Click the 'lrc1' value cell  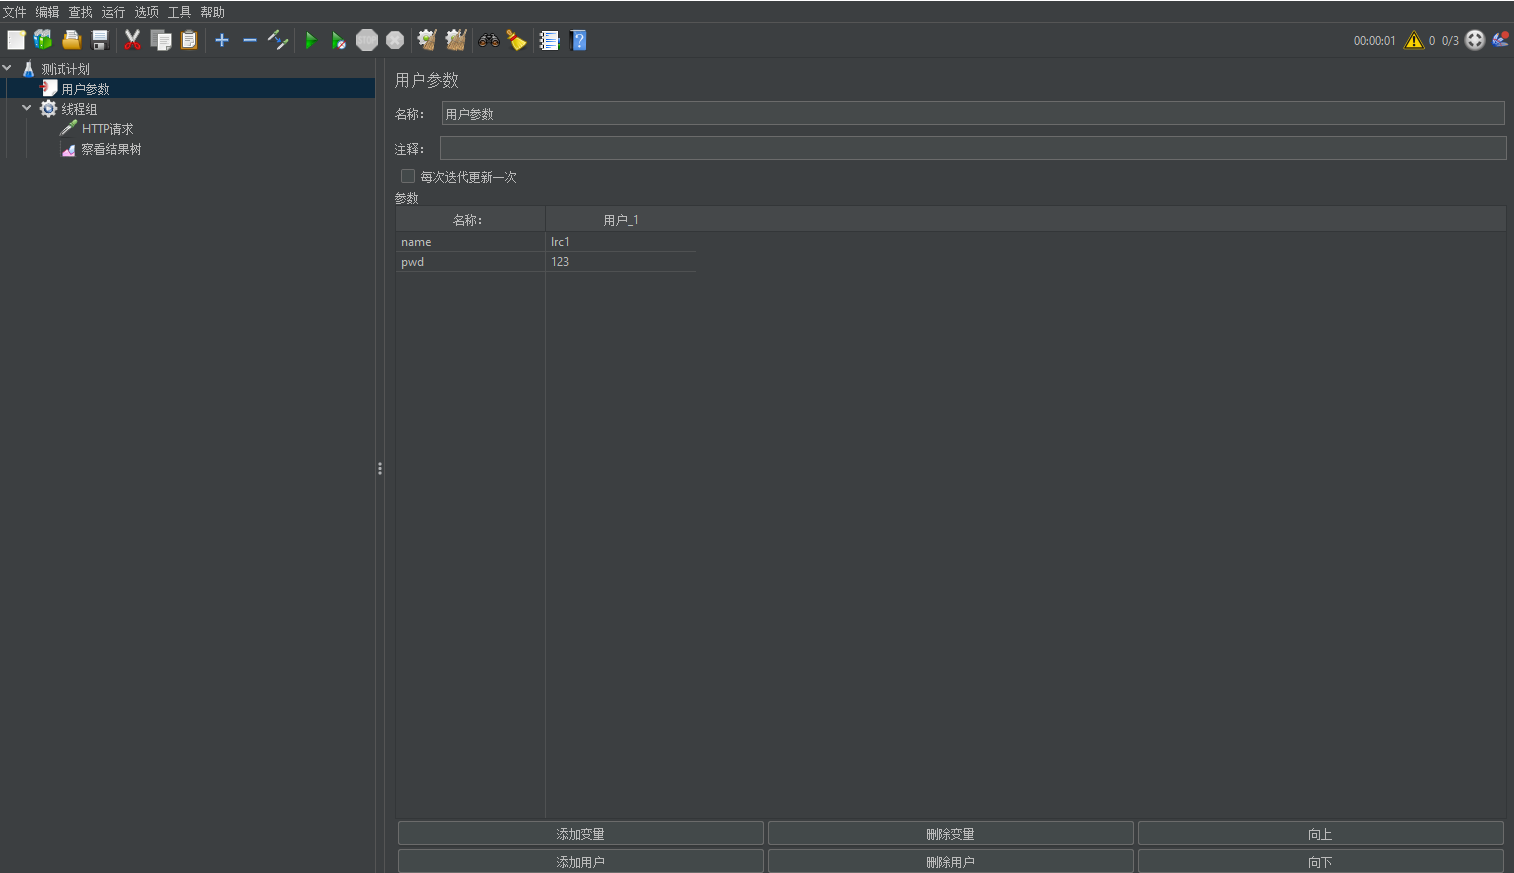(621, 242)
